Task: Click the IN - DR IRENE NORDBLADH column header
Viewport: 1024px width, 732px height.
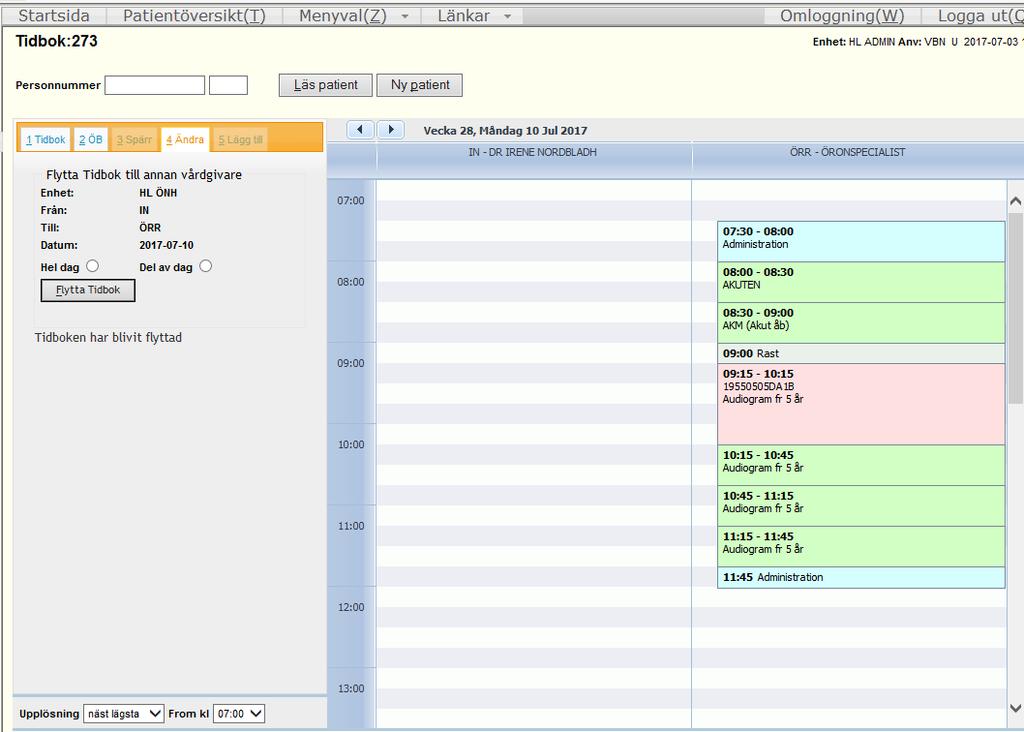Action: coord(533,152)
